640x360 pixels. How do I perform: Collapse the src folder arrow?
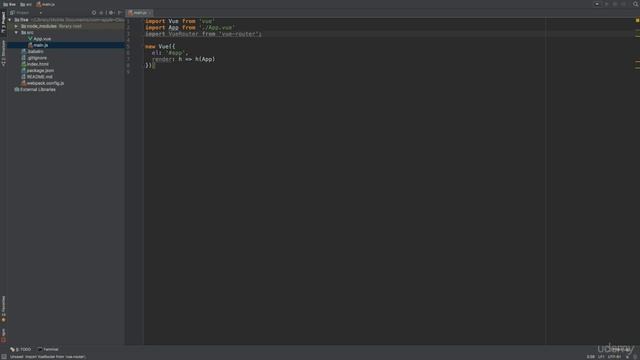point(16,32)
